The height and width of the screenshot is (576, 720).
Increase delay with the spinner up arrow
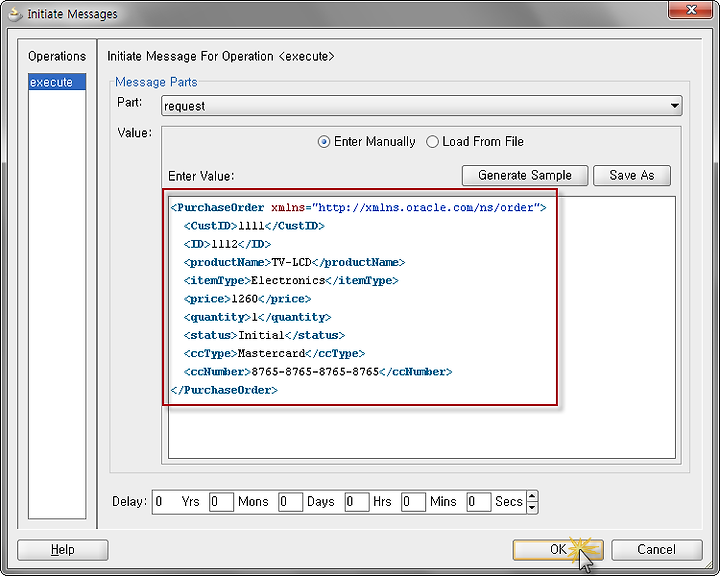tap(532, 497)
